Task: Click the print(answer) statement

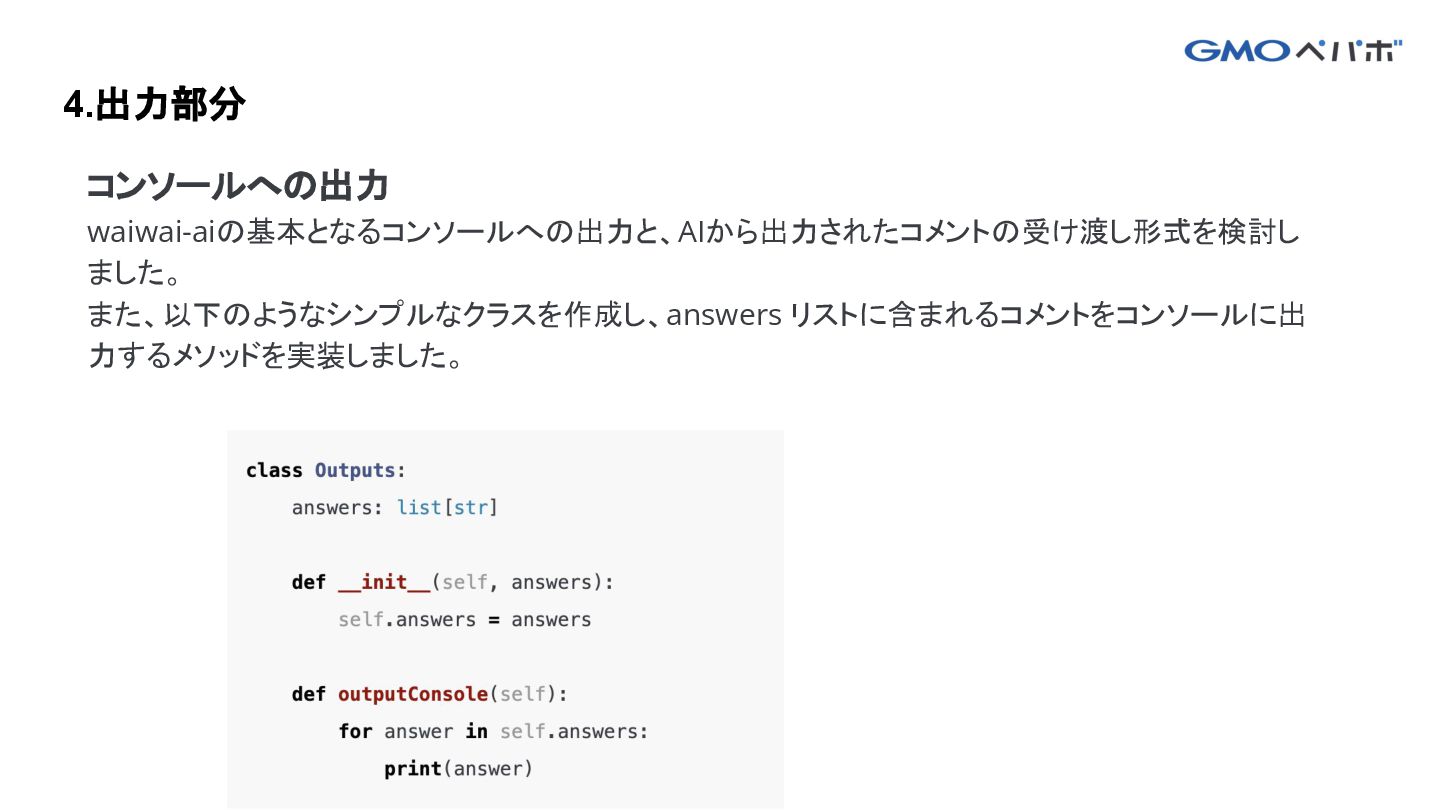Action: coord(459,768)
